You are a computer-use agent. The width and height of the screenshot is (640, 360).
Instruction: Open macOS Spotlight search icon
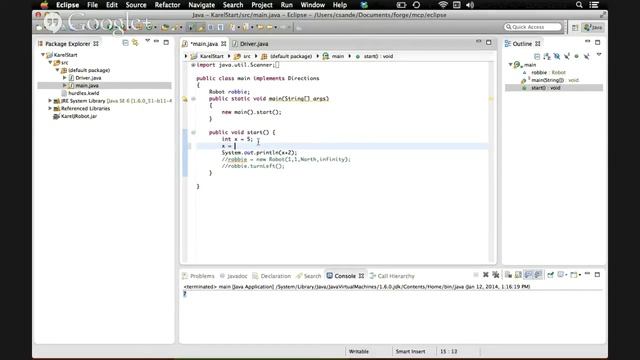(579, 5)
